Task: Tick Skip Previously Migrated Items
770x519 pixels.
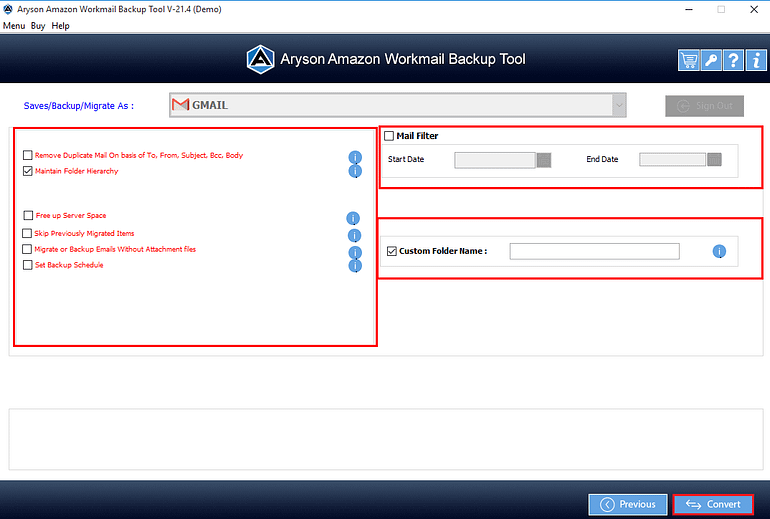Action: [x=28, y=234]
